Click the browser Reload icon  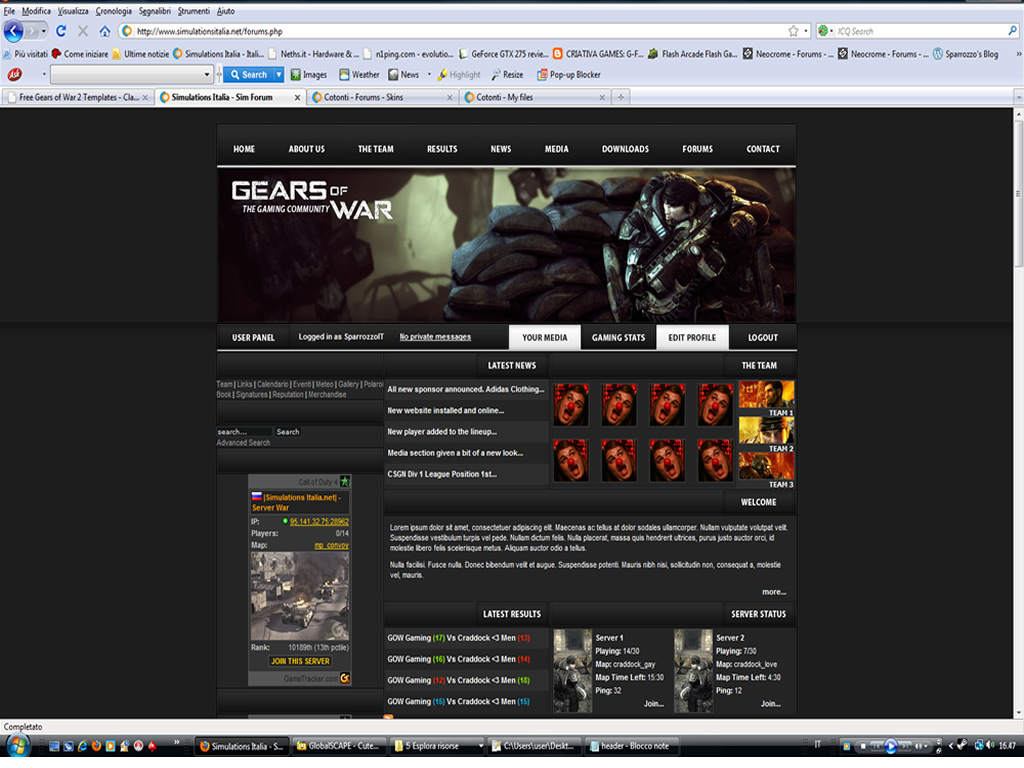click(62, 31)
